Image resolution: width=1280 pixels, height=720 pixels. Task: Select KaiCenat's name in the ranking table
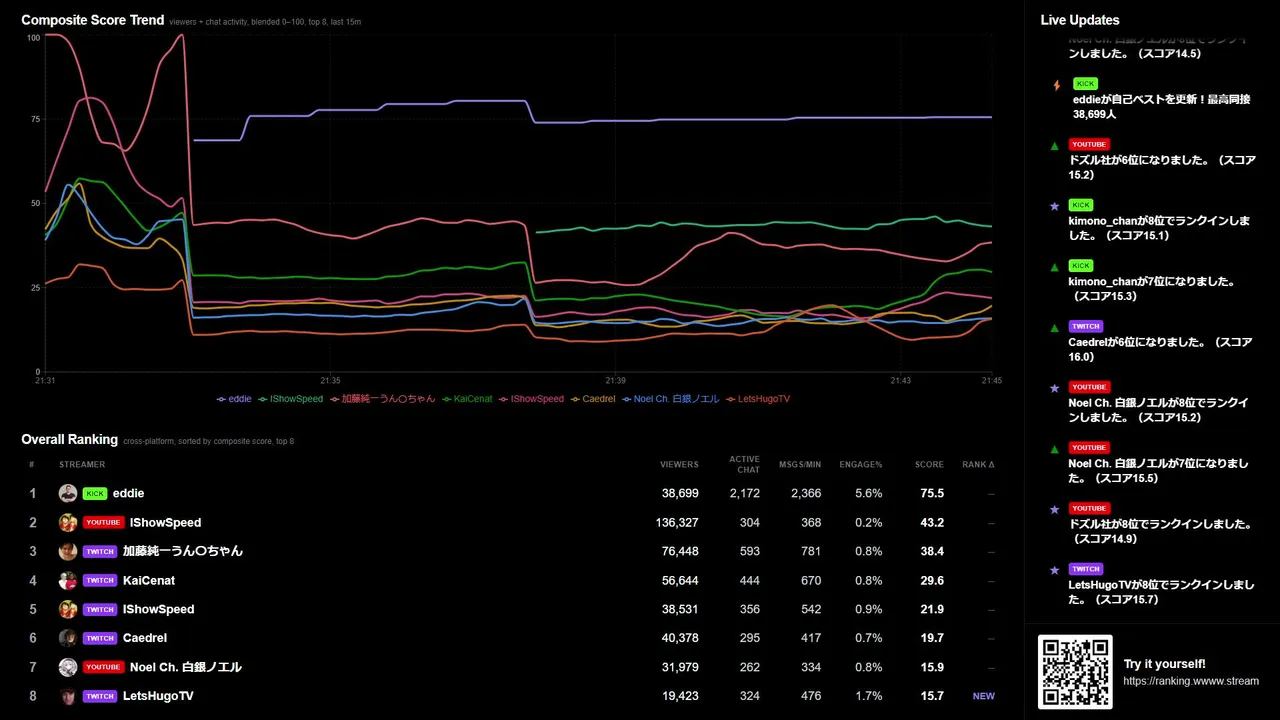pos(149,580)
